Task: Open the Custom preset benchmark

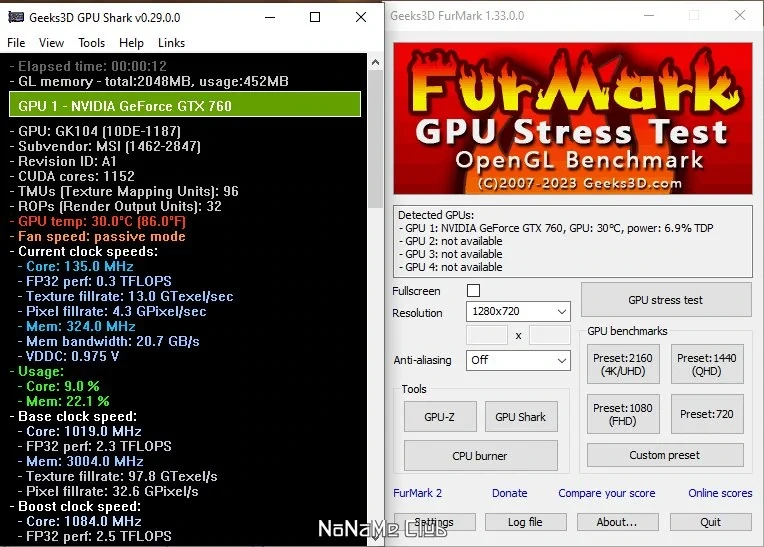Action: 665,455
